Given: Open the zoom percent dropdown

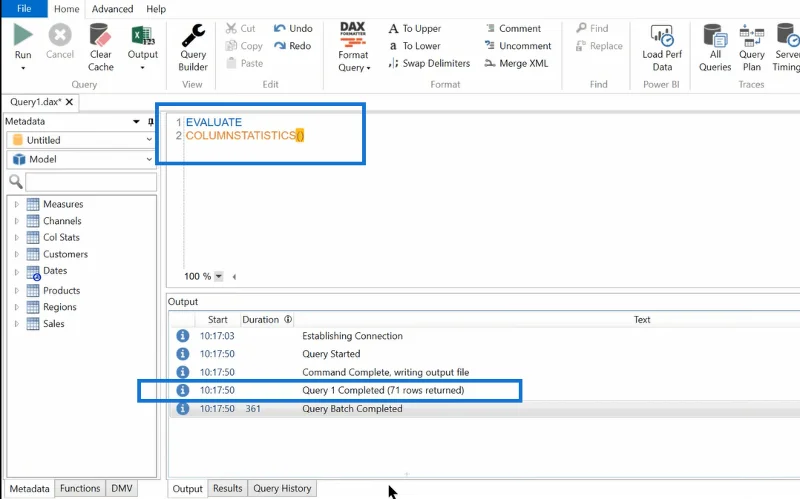Looking at the screenshot, I should pyautogui.click(x=218, y=277).
